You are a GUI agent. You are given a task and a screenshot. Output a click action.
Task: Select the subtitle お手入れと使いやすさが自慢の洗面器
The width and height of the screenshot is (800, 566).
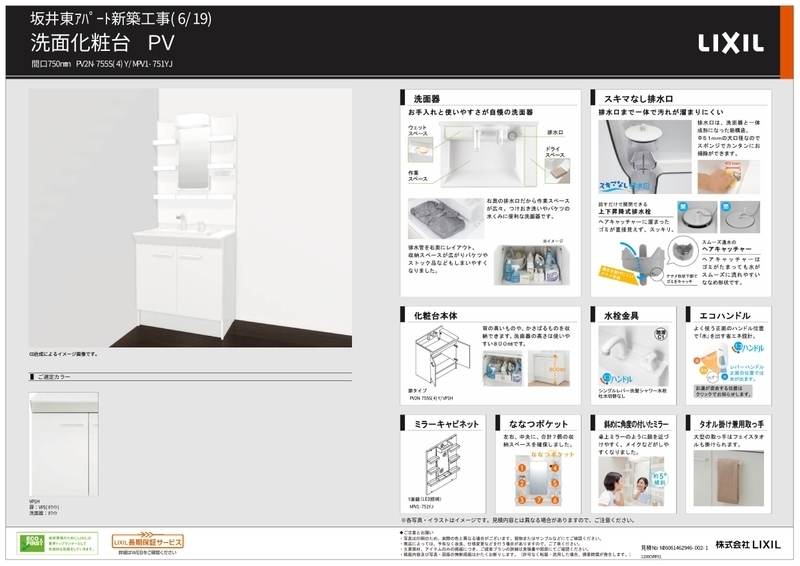470,112
